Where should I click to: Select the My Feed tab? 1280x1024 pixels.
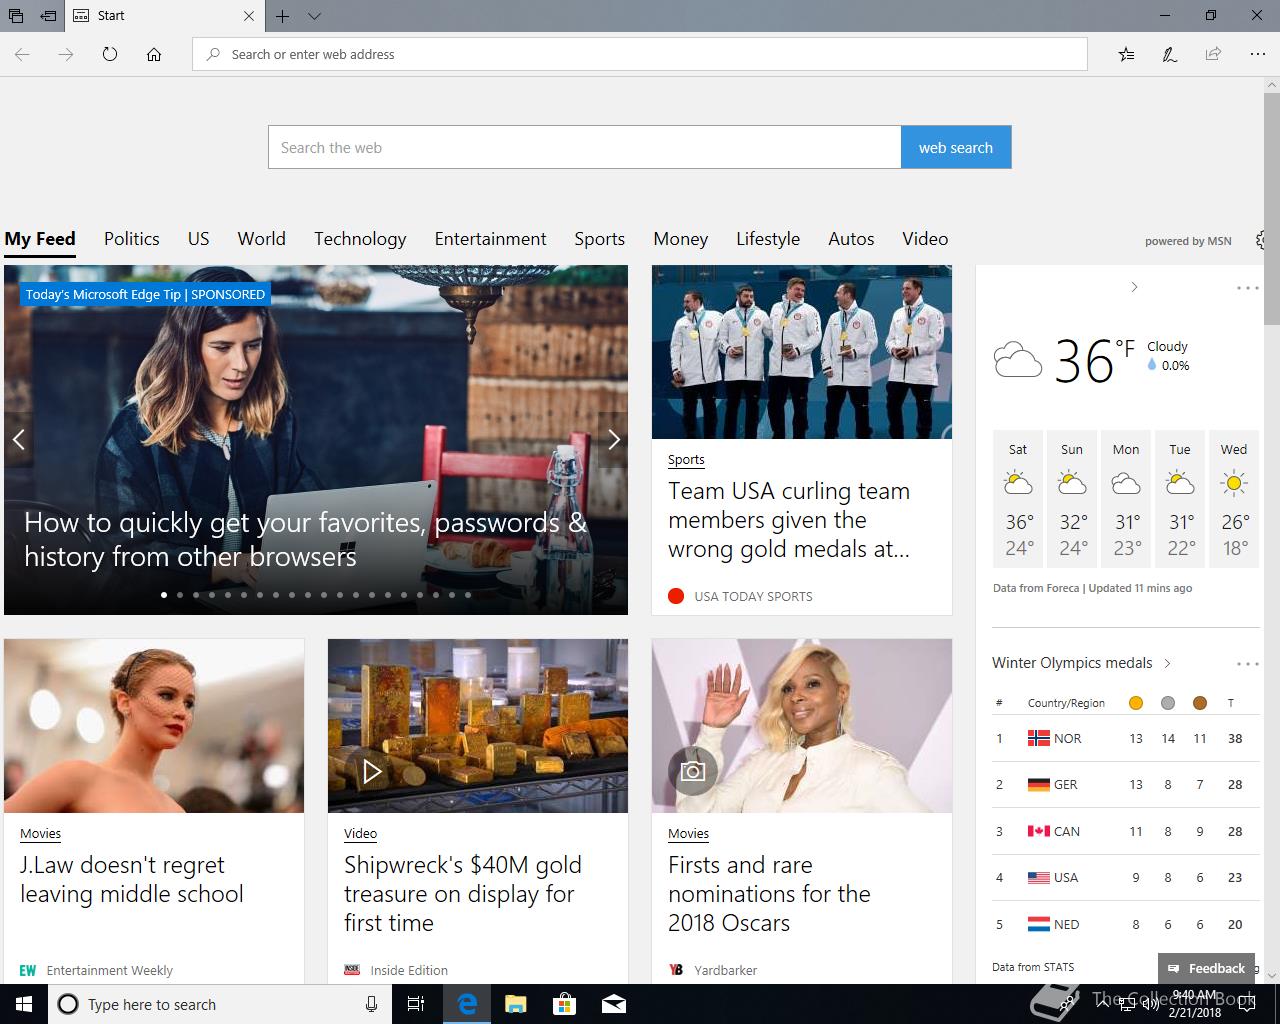coord(40,239)
